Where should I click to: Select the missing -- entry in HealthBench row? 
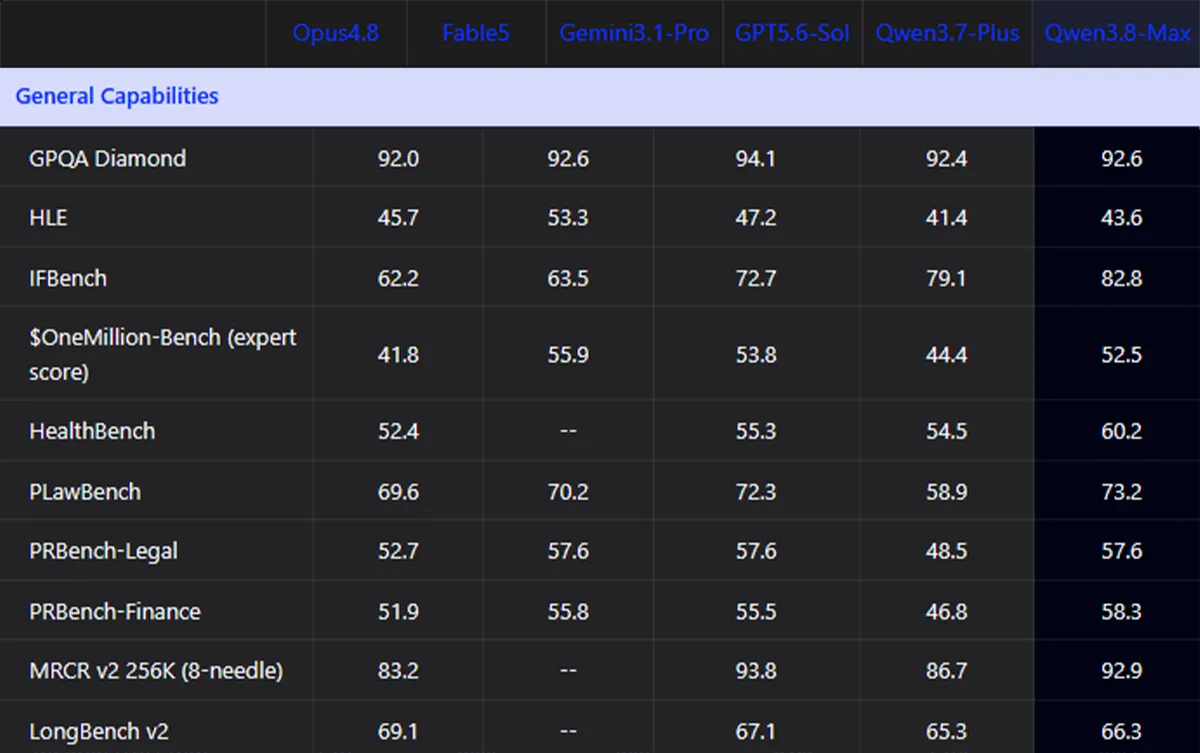[x=568, y=431]
